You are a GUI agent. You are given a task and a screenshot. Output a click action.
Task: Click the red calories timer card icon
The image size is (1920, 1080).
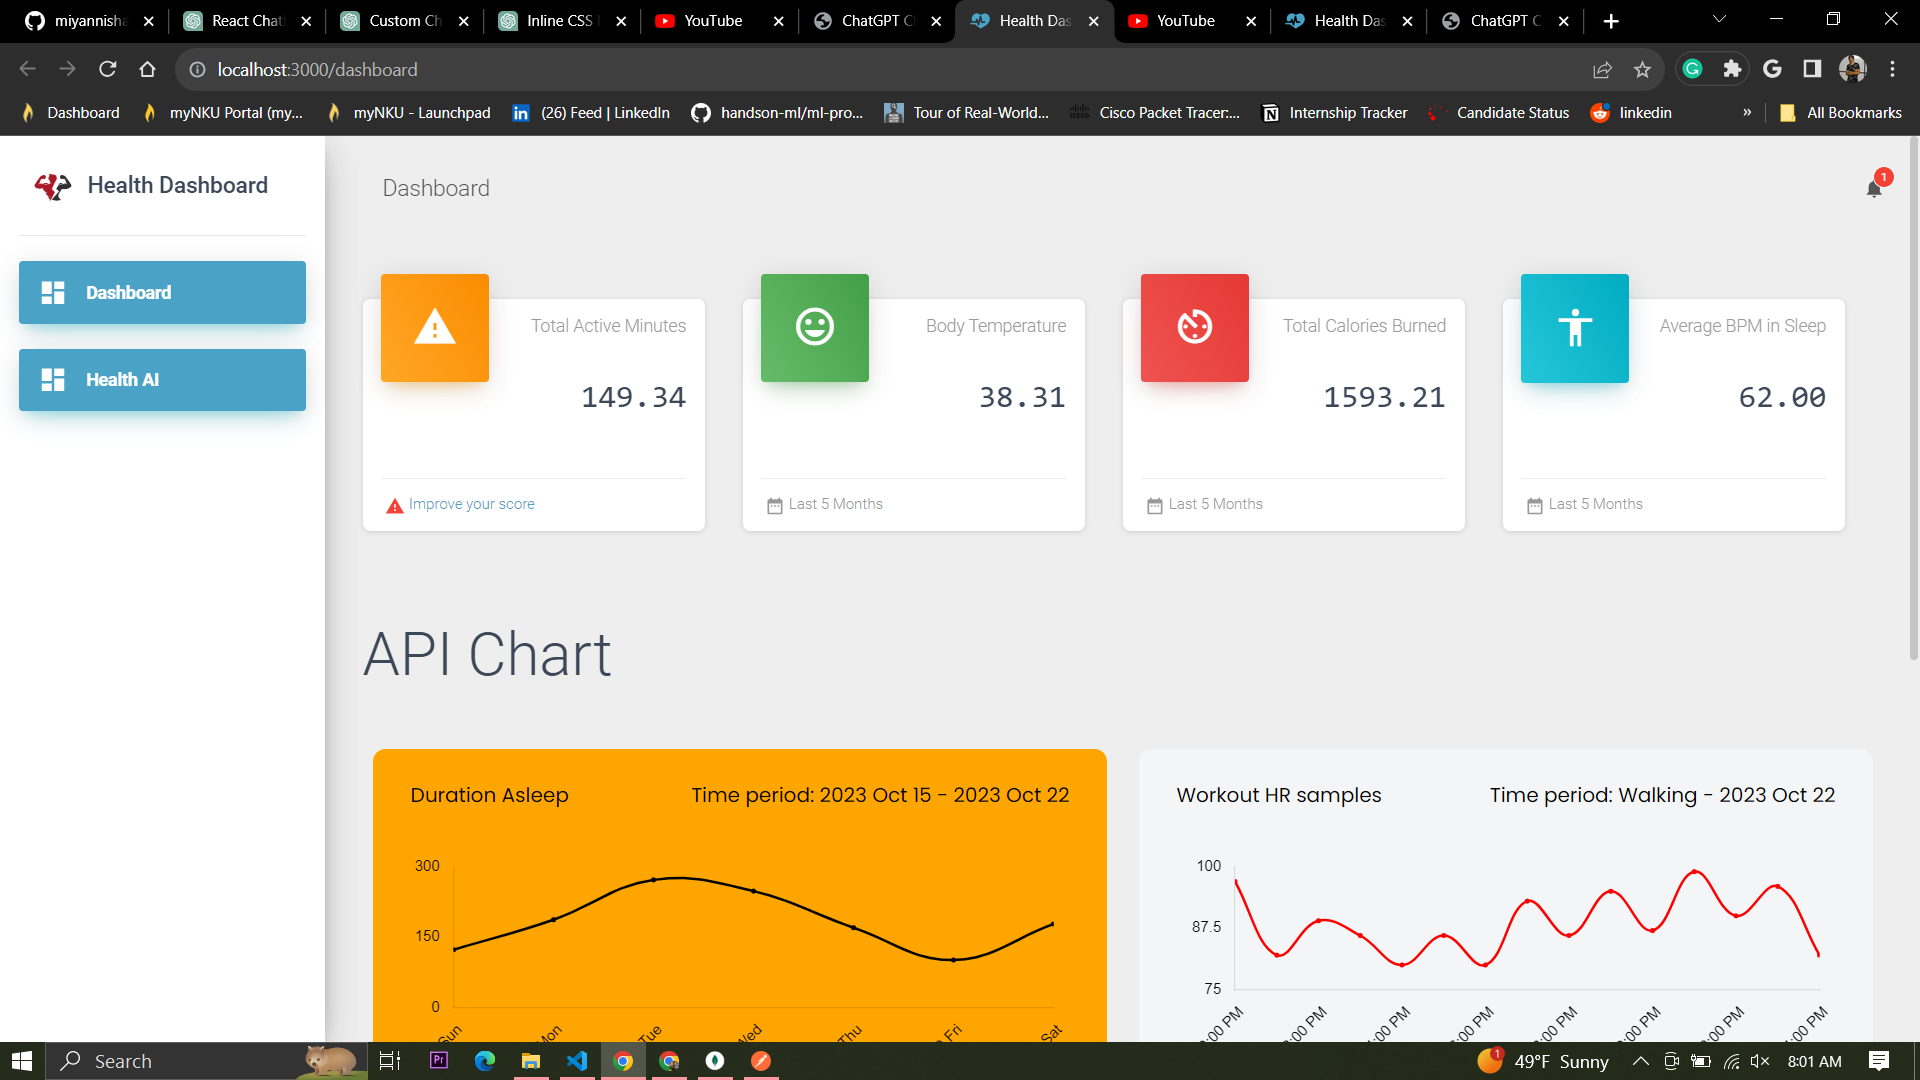pyautogui.click(x=1195, y=327)
